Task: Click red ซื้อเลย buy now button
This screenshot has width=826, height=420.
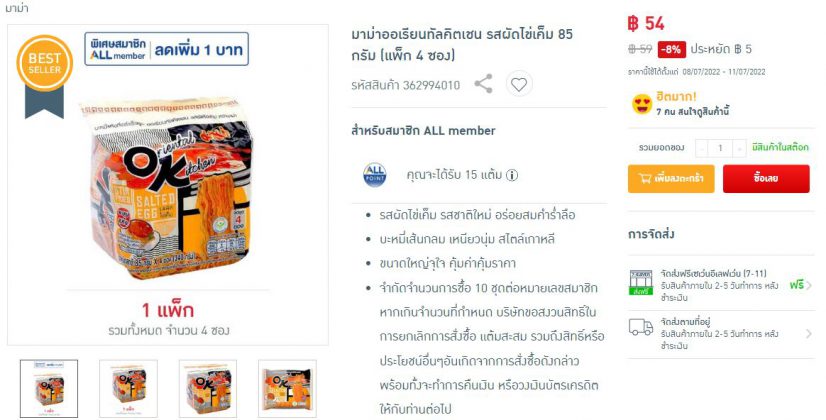Action: [766, 179]
